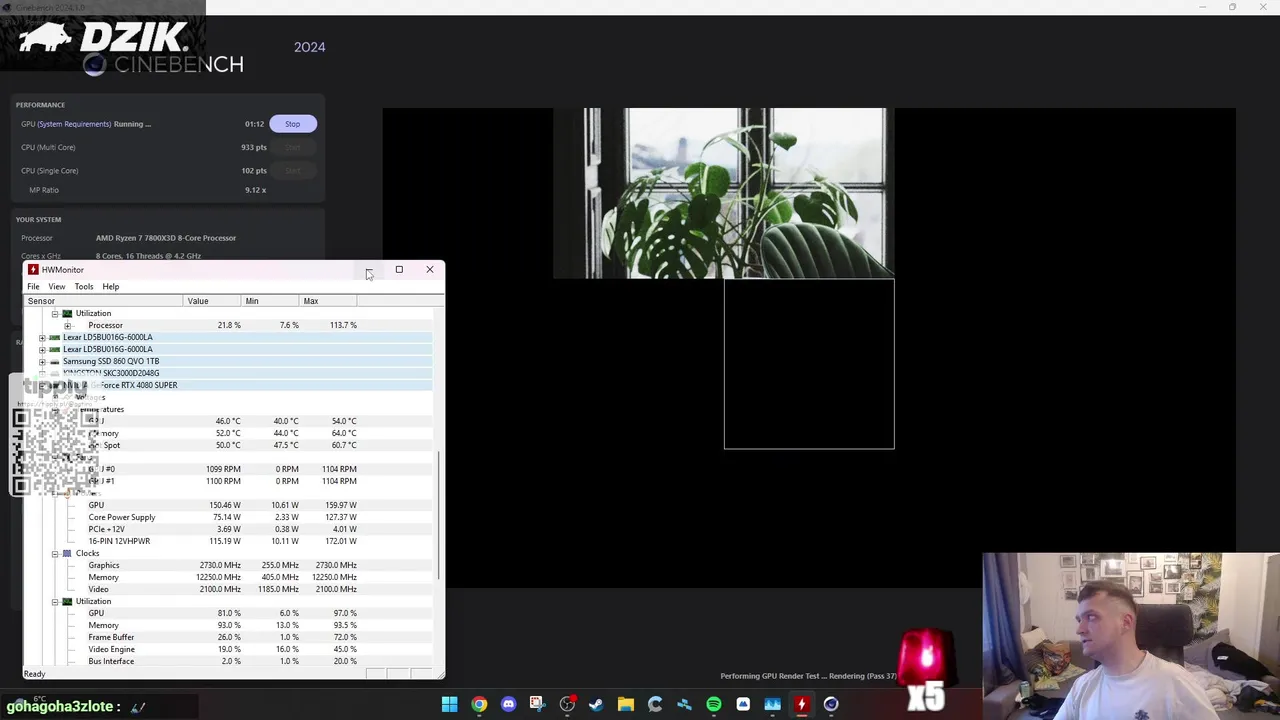
Task: Click the Max column header
Action: 330,301
